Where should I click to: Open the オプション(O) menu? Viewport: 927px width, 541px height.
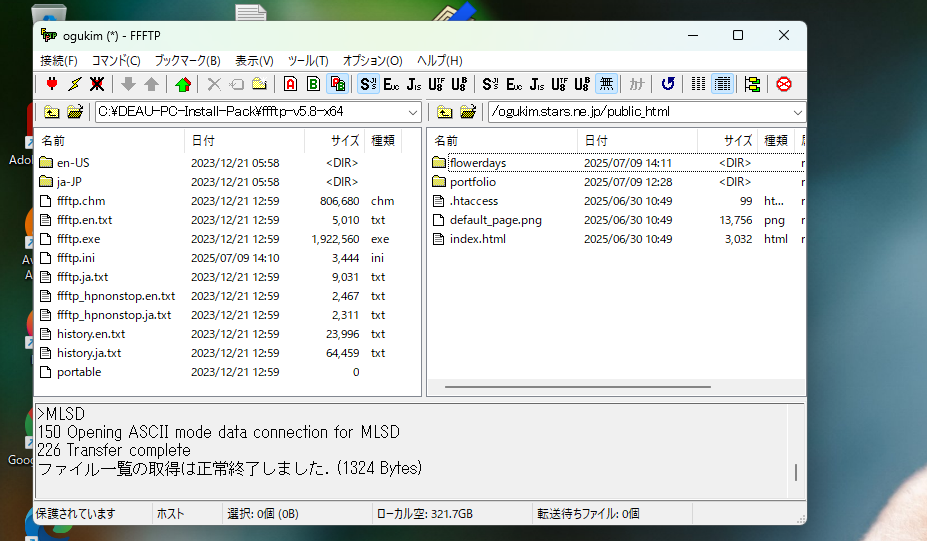372,61
